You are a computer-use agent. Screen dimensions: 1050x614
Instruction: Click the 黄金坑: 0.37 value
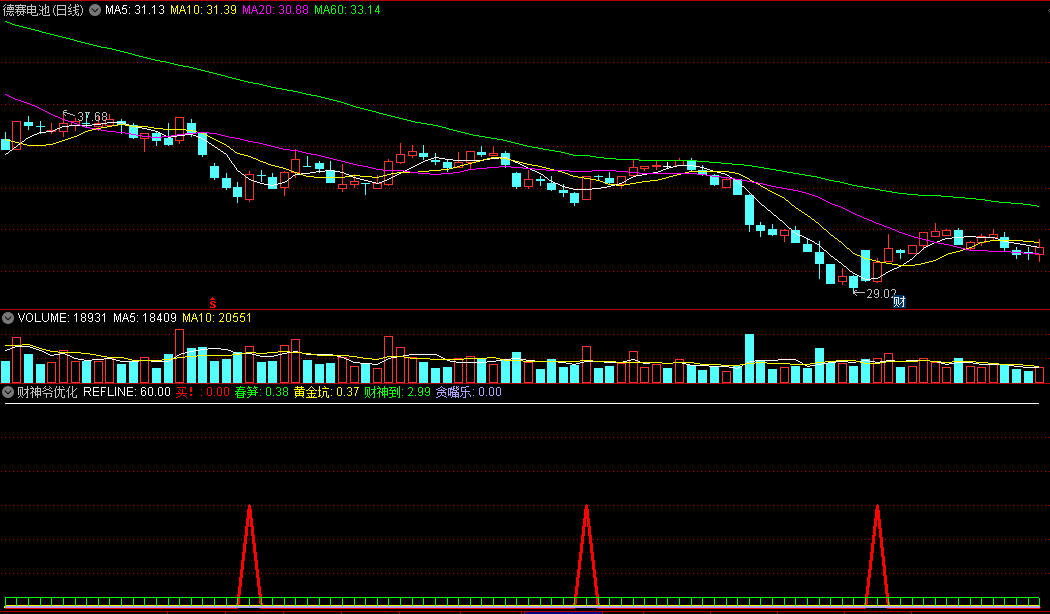tap(327, 392)
